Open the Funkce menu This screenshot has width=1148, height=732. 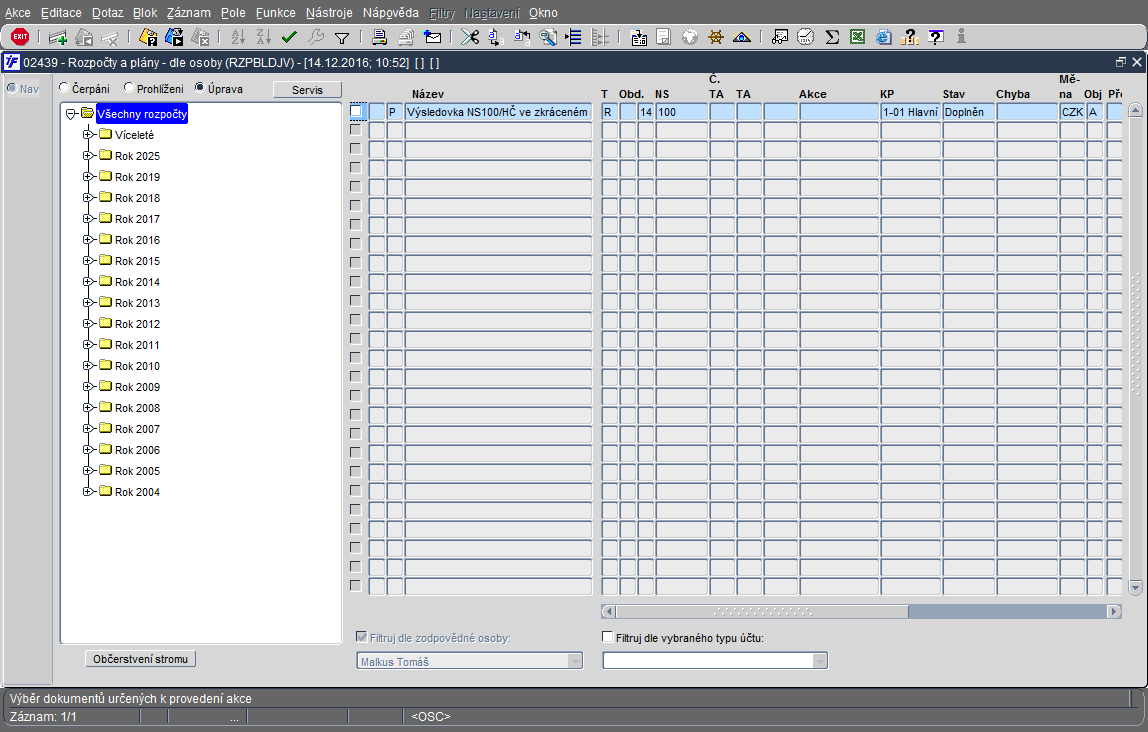pyautogui.click(x=276, y=12)
